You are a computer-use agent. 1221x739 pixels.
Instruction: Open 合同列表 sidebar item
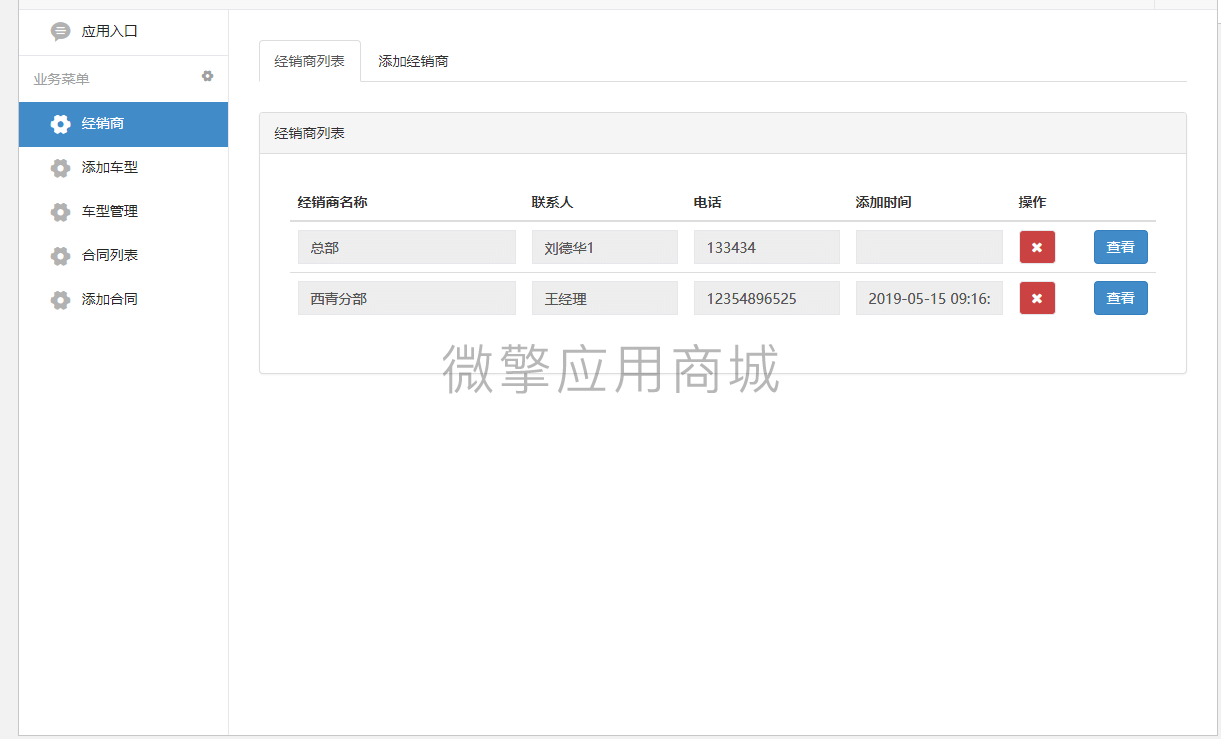coord(123,256)
